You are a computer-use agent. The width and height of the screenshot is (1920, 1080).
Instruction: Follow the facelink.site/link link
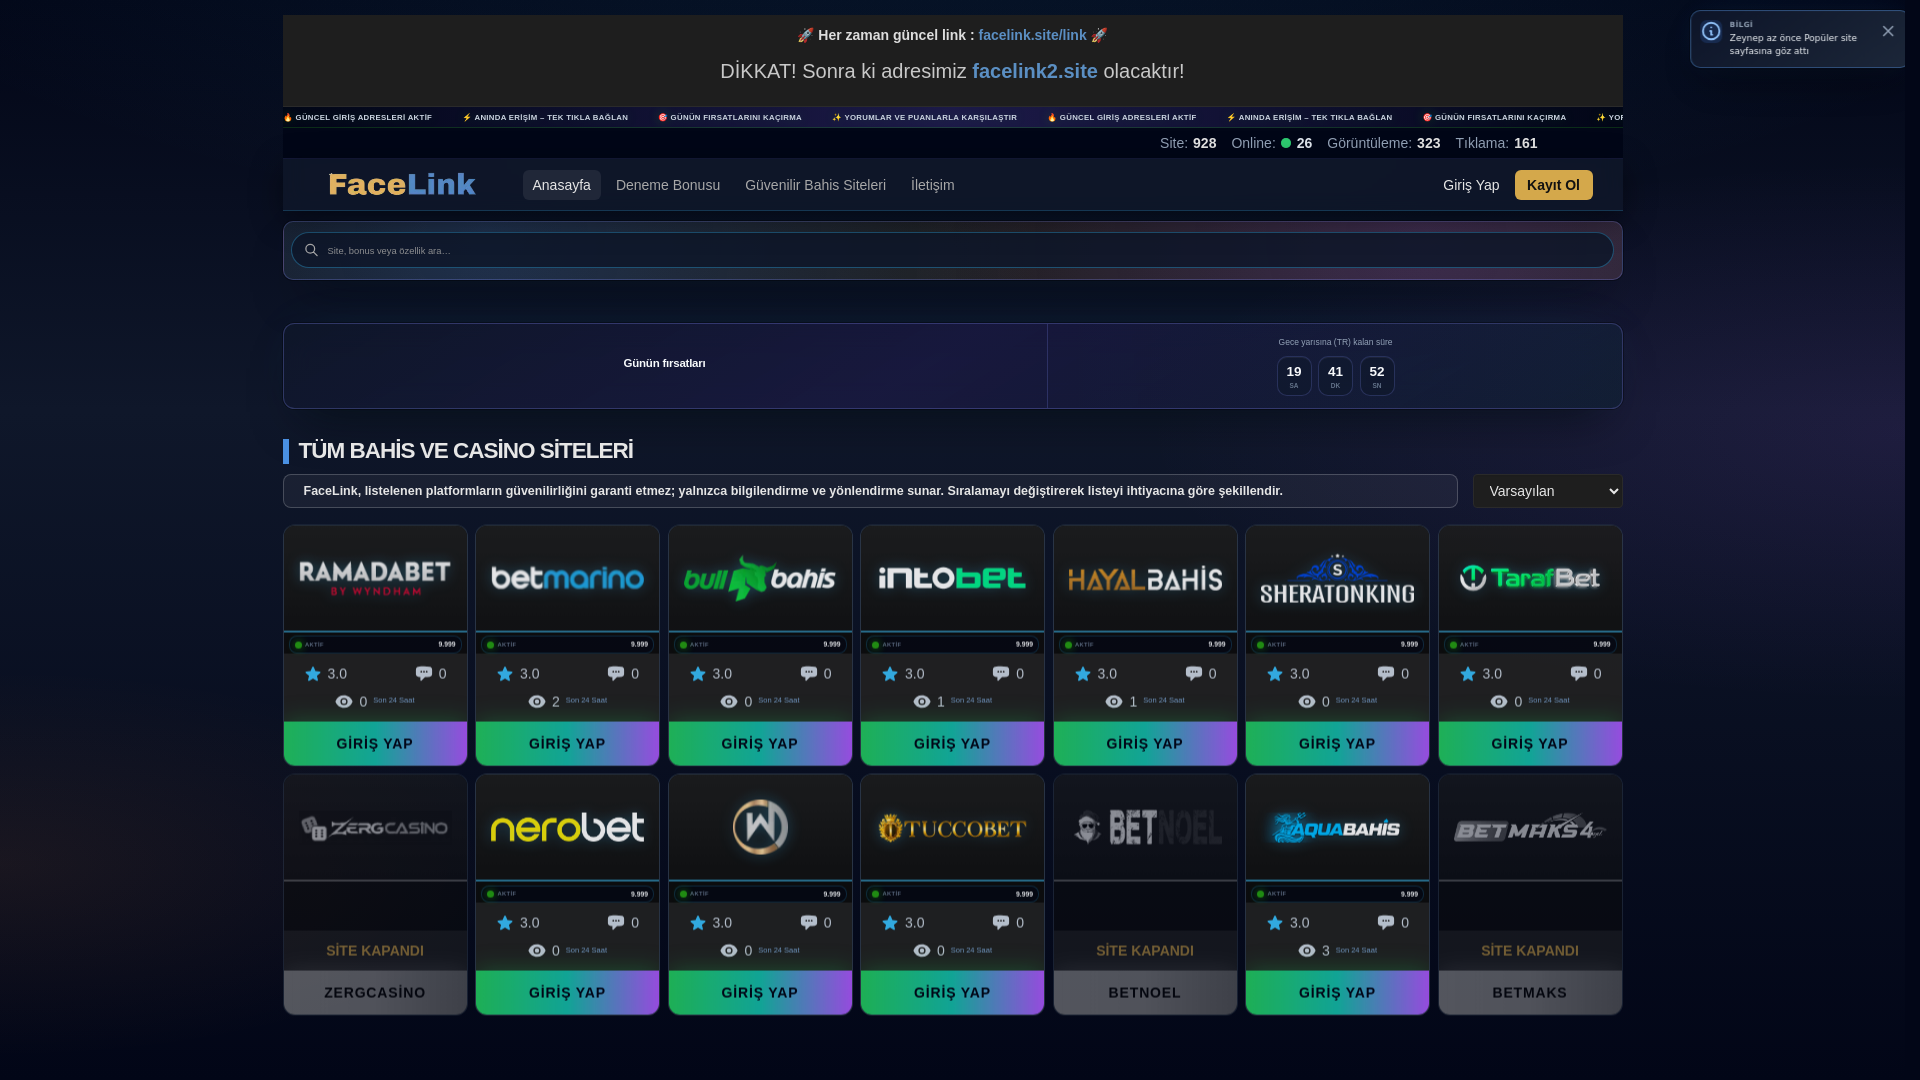[1032, 35]
